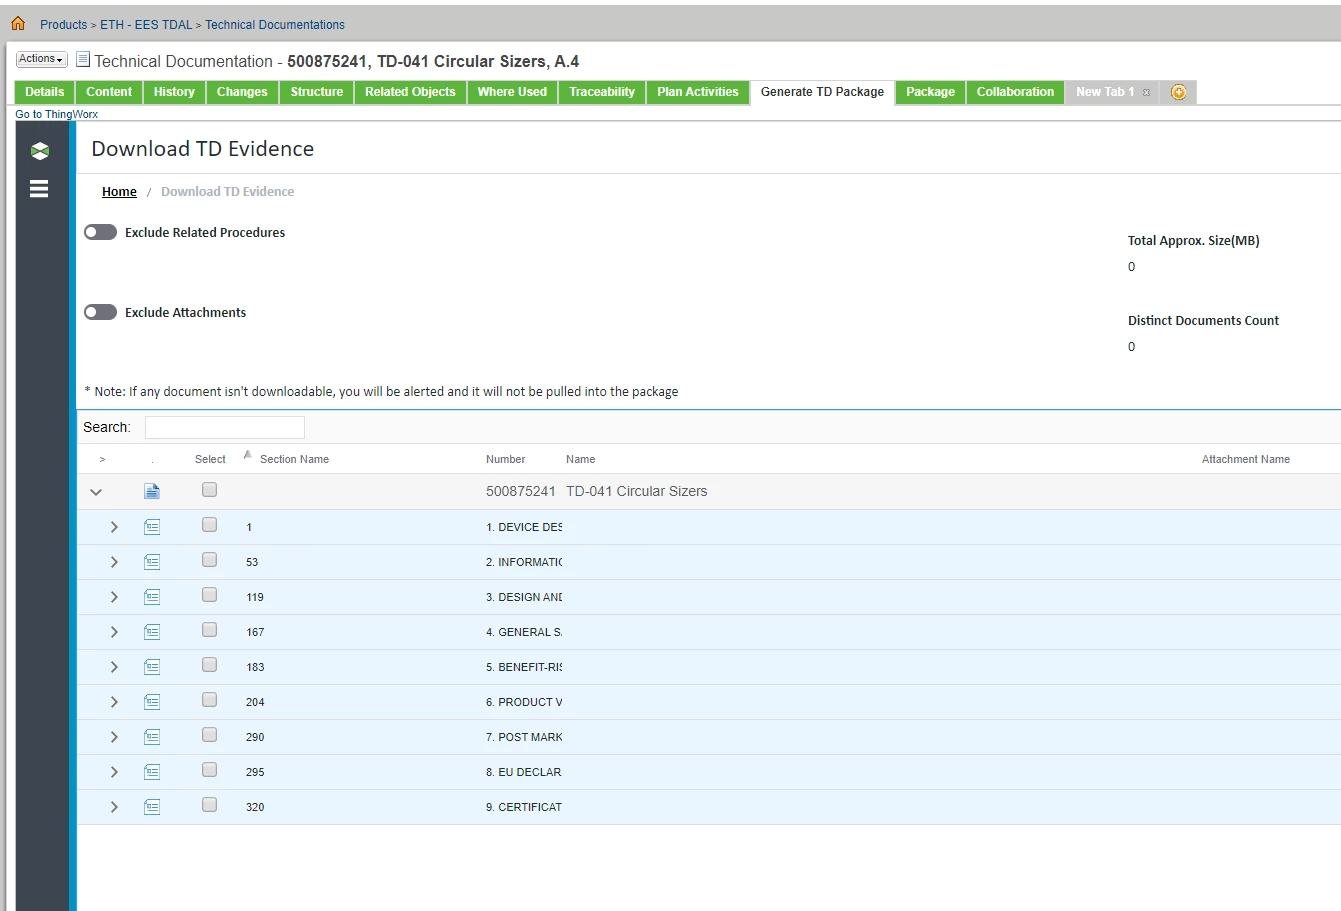This screenshot has width=1341, height=911.
Task: Close New Tab 1 with the x icon
Action: [x=1146, y=92]
